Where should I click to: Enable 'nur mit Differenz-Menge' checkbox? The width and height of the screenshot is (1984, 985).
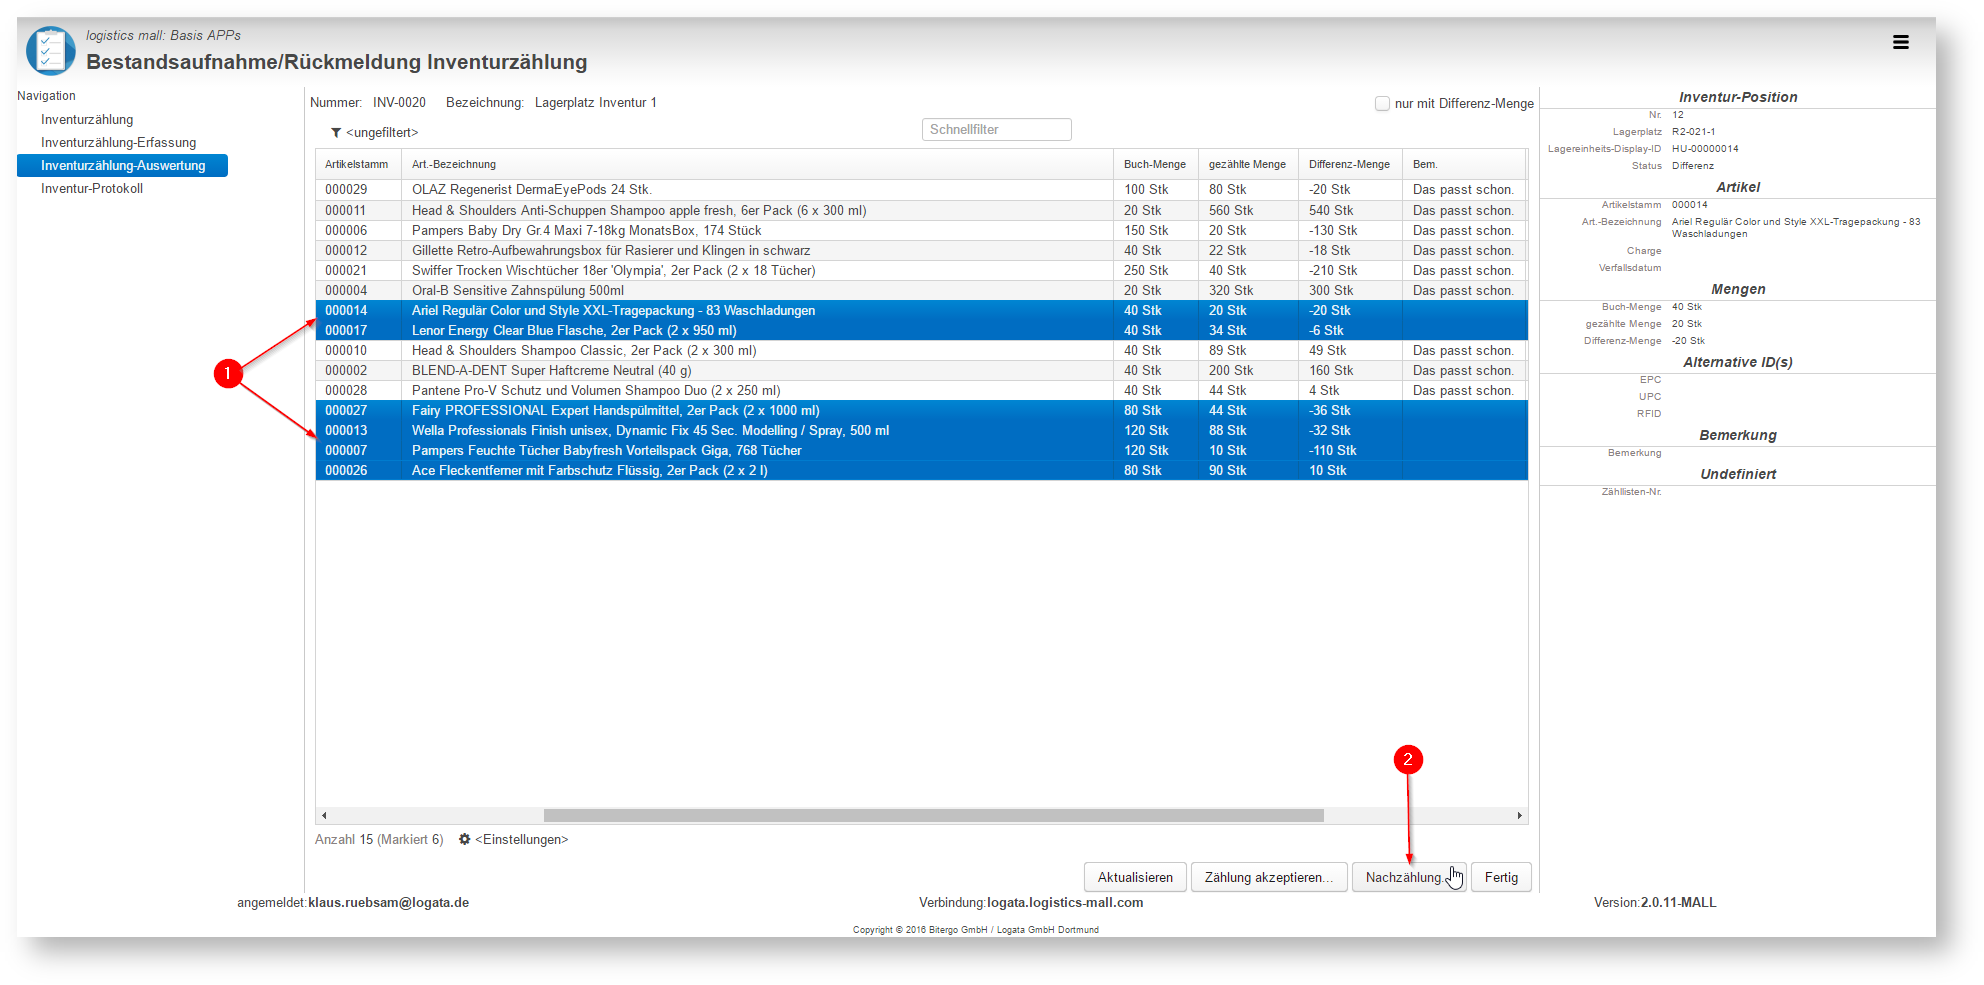click(1382, 103)
